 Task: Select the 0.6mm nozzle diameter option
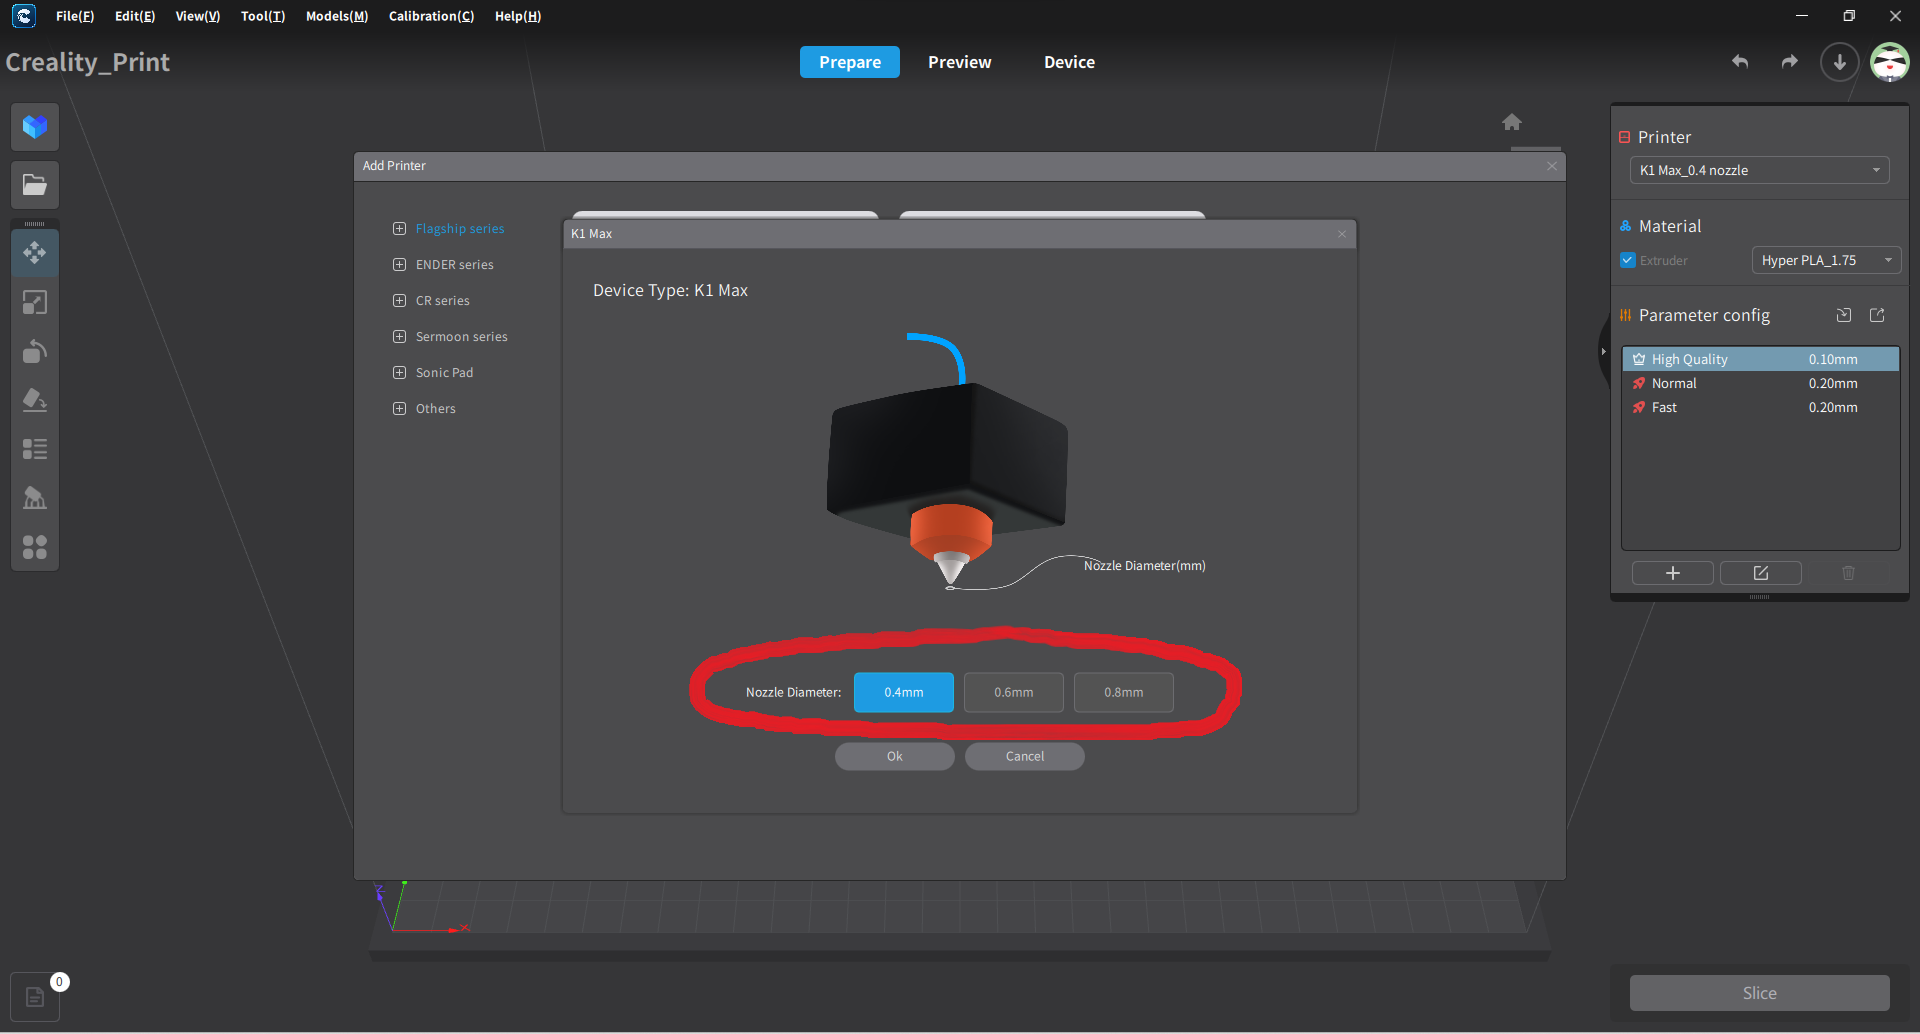1013,691
